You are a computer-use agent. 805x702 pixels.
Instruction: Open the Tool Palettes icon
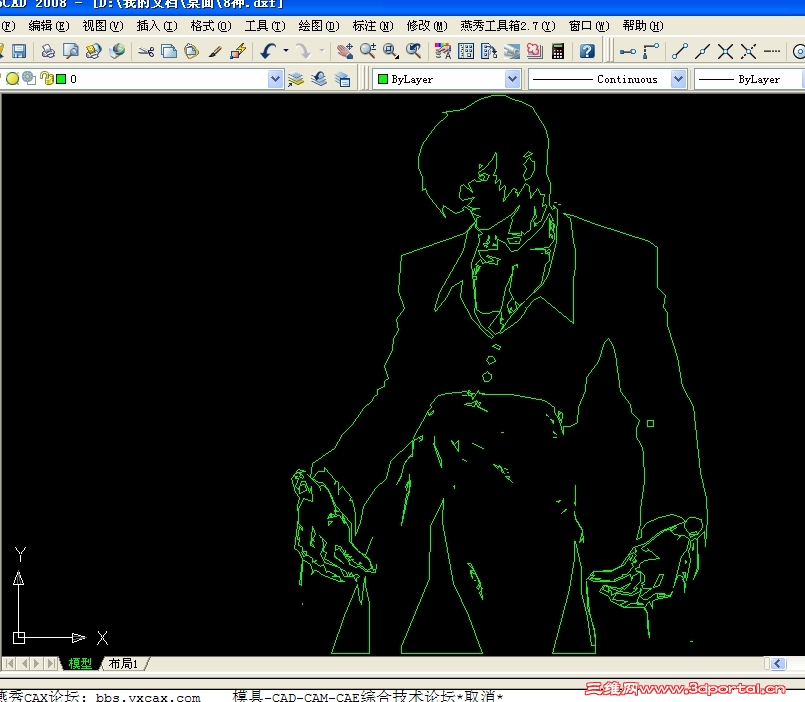pyautogui.click(x=489, y=51)
